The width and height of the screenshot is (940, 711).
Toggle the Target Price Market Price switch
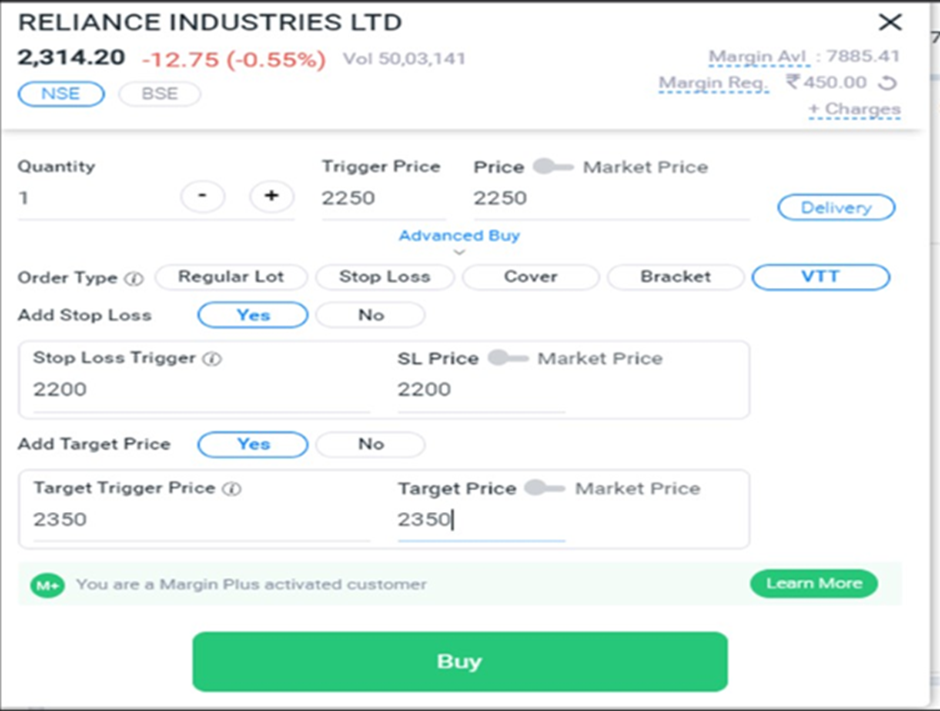click(x=544, y=487)
